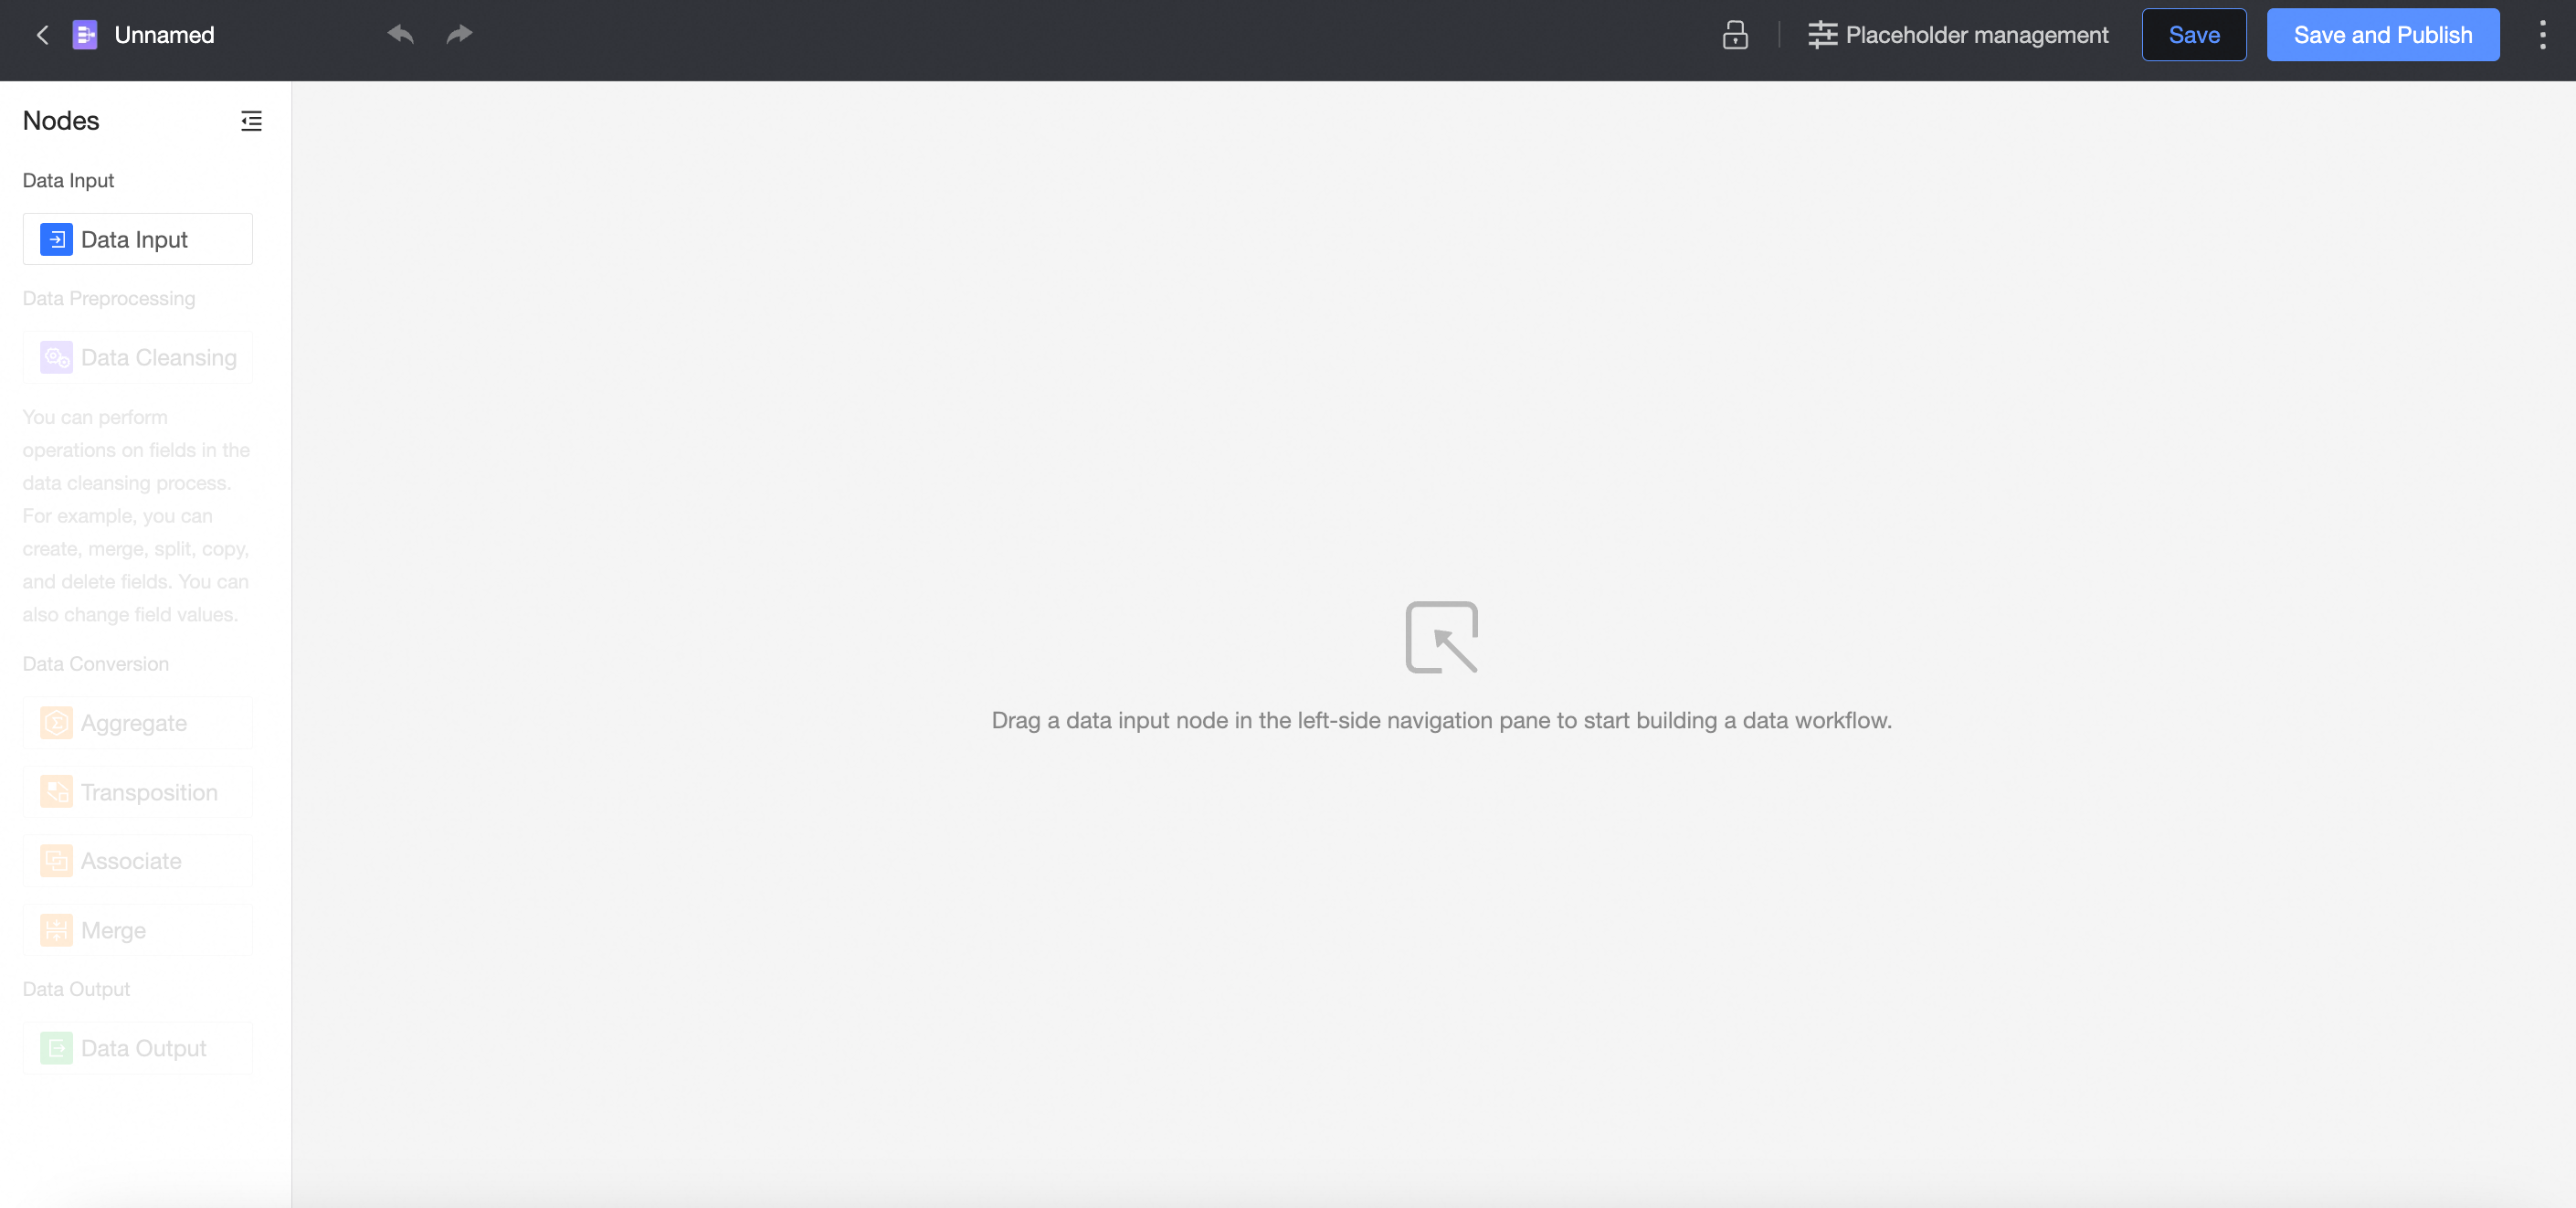
Task: Toggle the lock icon in header
Action: coord(1735,35)
